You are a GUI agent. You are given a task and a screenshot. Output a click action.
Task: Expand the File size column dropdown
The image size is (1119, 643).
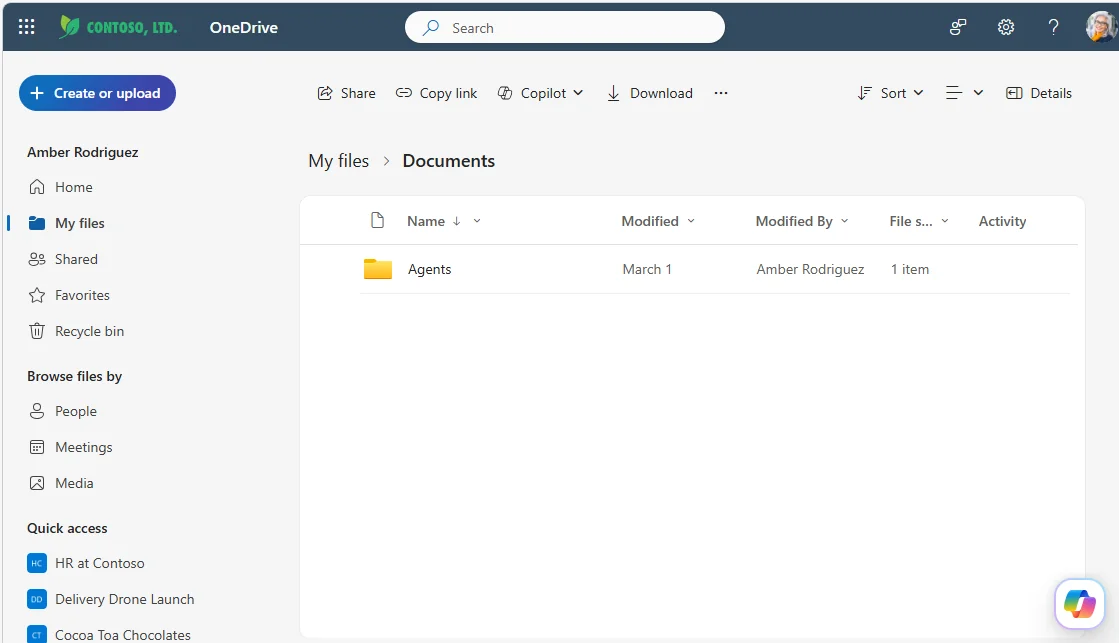point(944,221)
